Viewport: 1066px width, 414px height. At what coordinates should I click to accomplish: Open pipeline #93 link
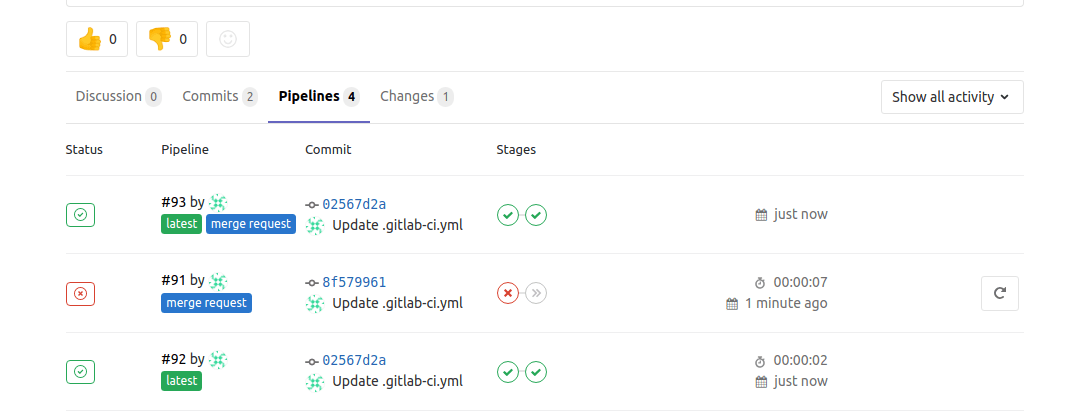pos(173,202)
